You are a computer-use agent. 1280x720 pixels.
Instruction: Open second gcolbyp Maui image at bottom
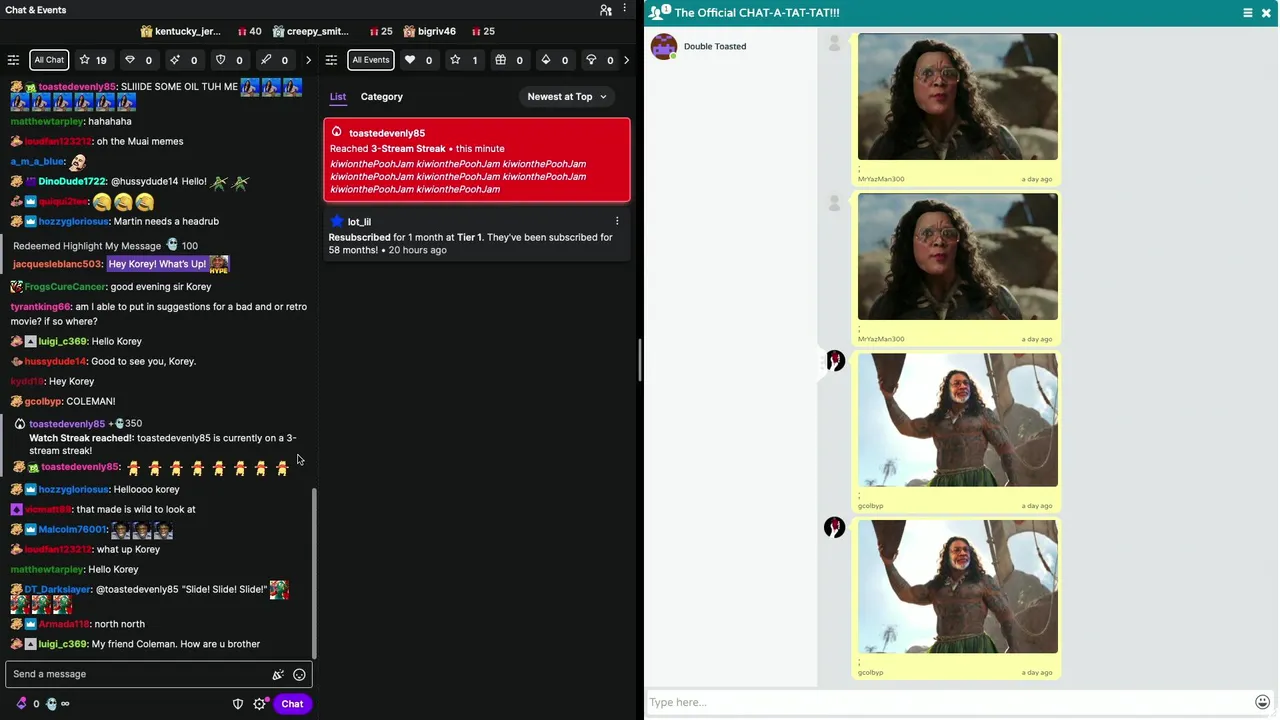957,587
